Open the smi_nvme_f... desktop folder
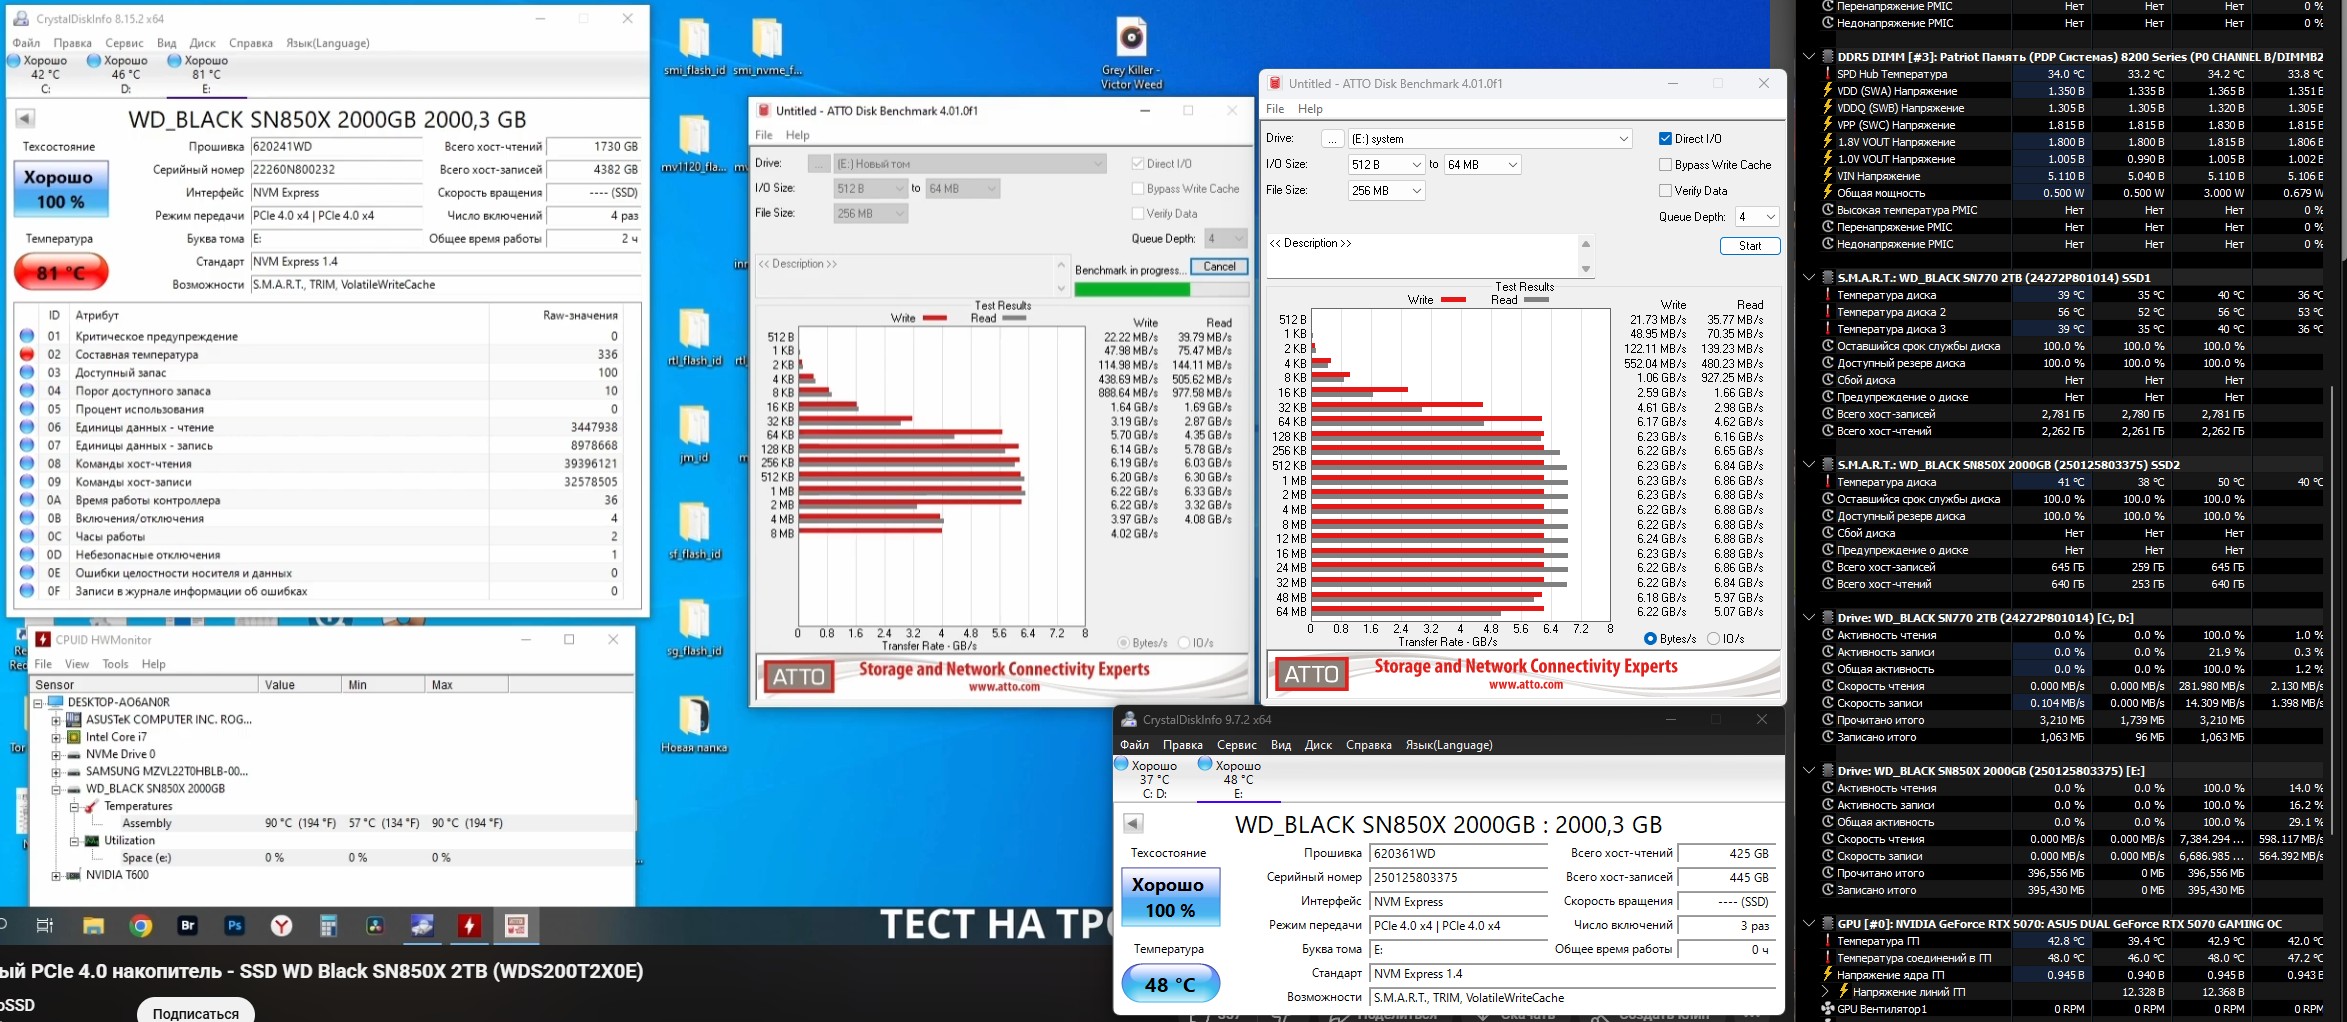 pos(767,46)
